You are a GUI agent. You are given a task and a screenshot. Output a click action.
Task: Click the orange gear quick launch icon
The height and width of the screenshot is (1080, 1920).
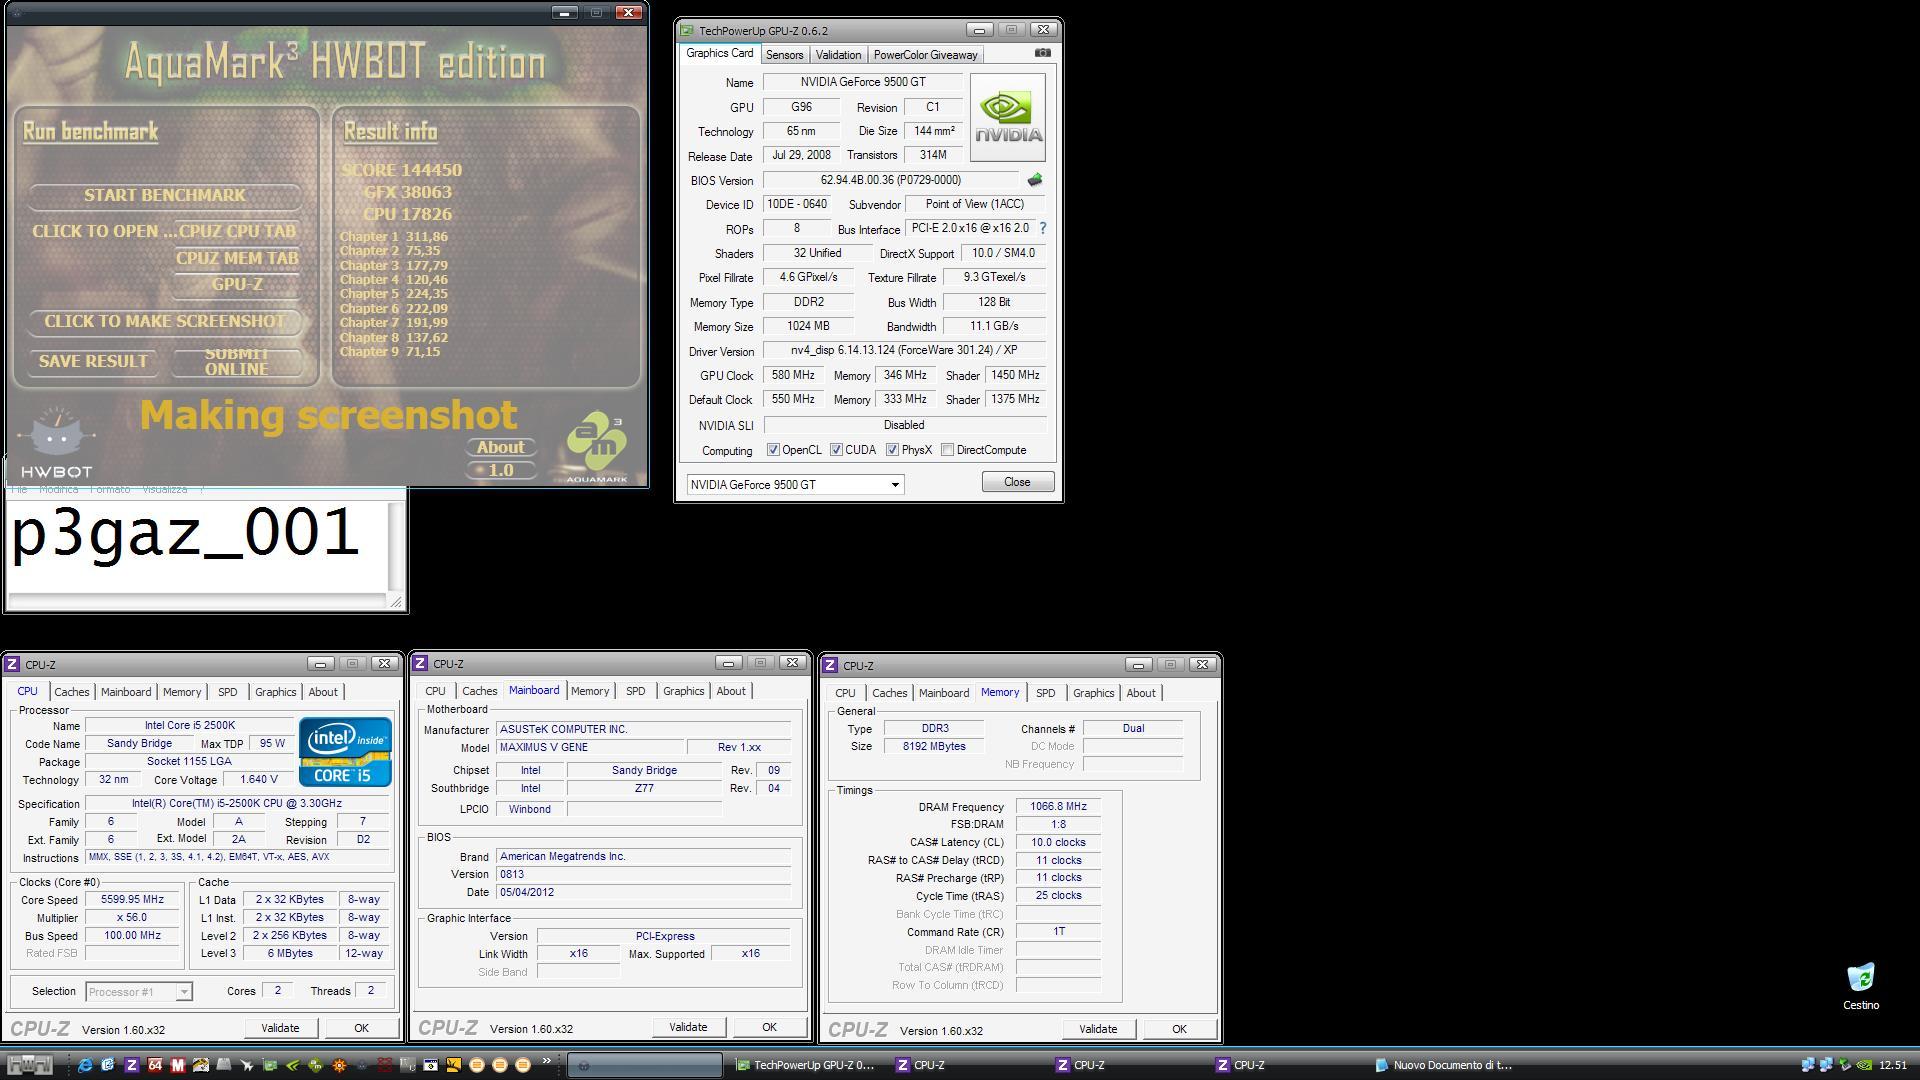click(x=339, y=1065)
